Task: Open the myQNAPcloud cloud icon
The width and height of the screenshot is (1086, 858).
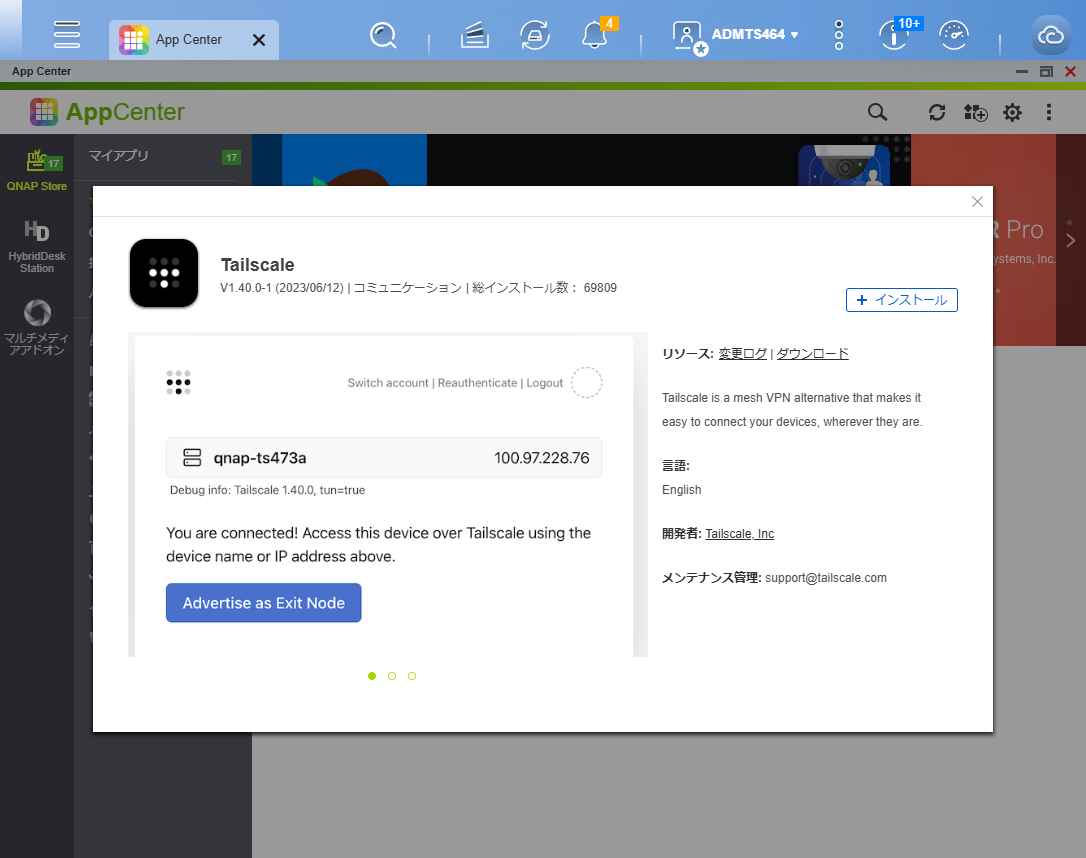Action: click(x=1050, y=35)
